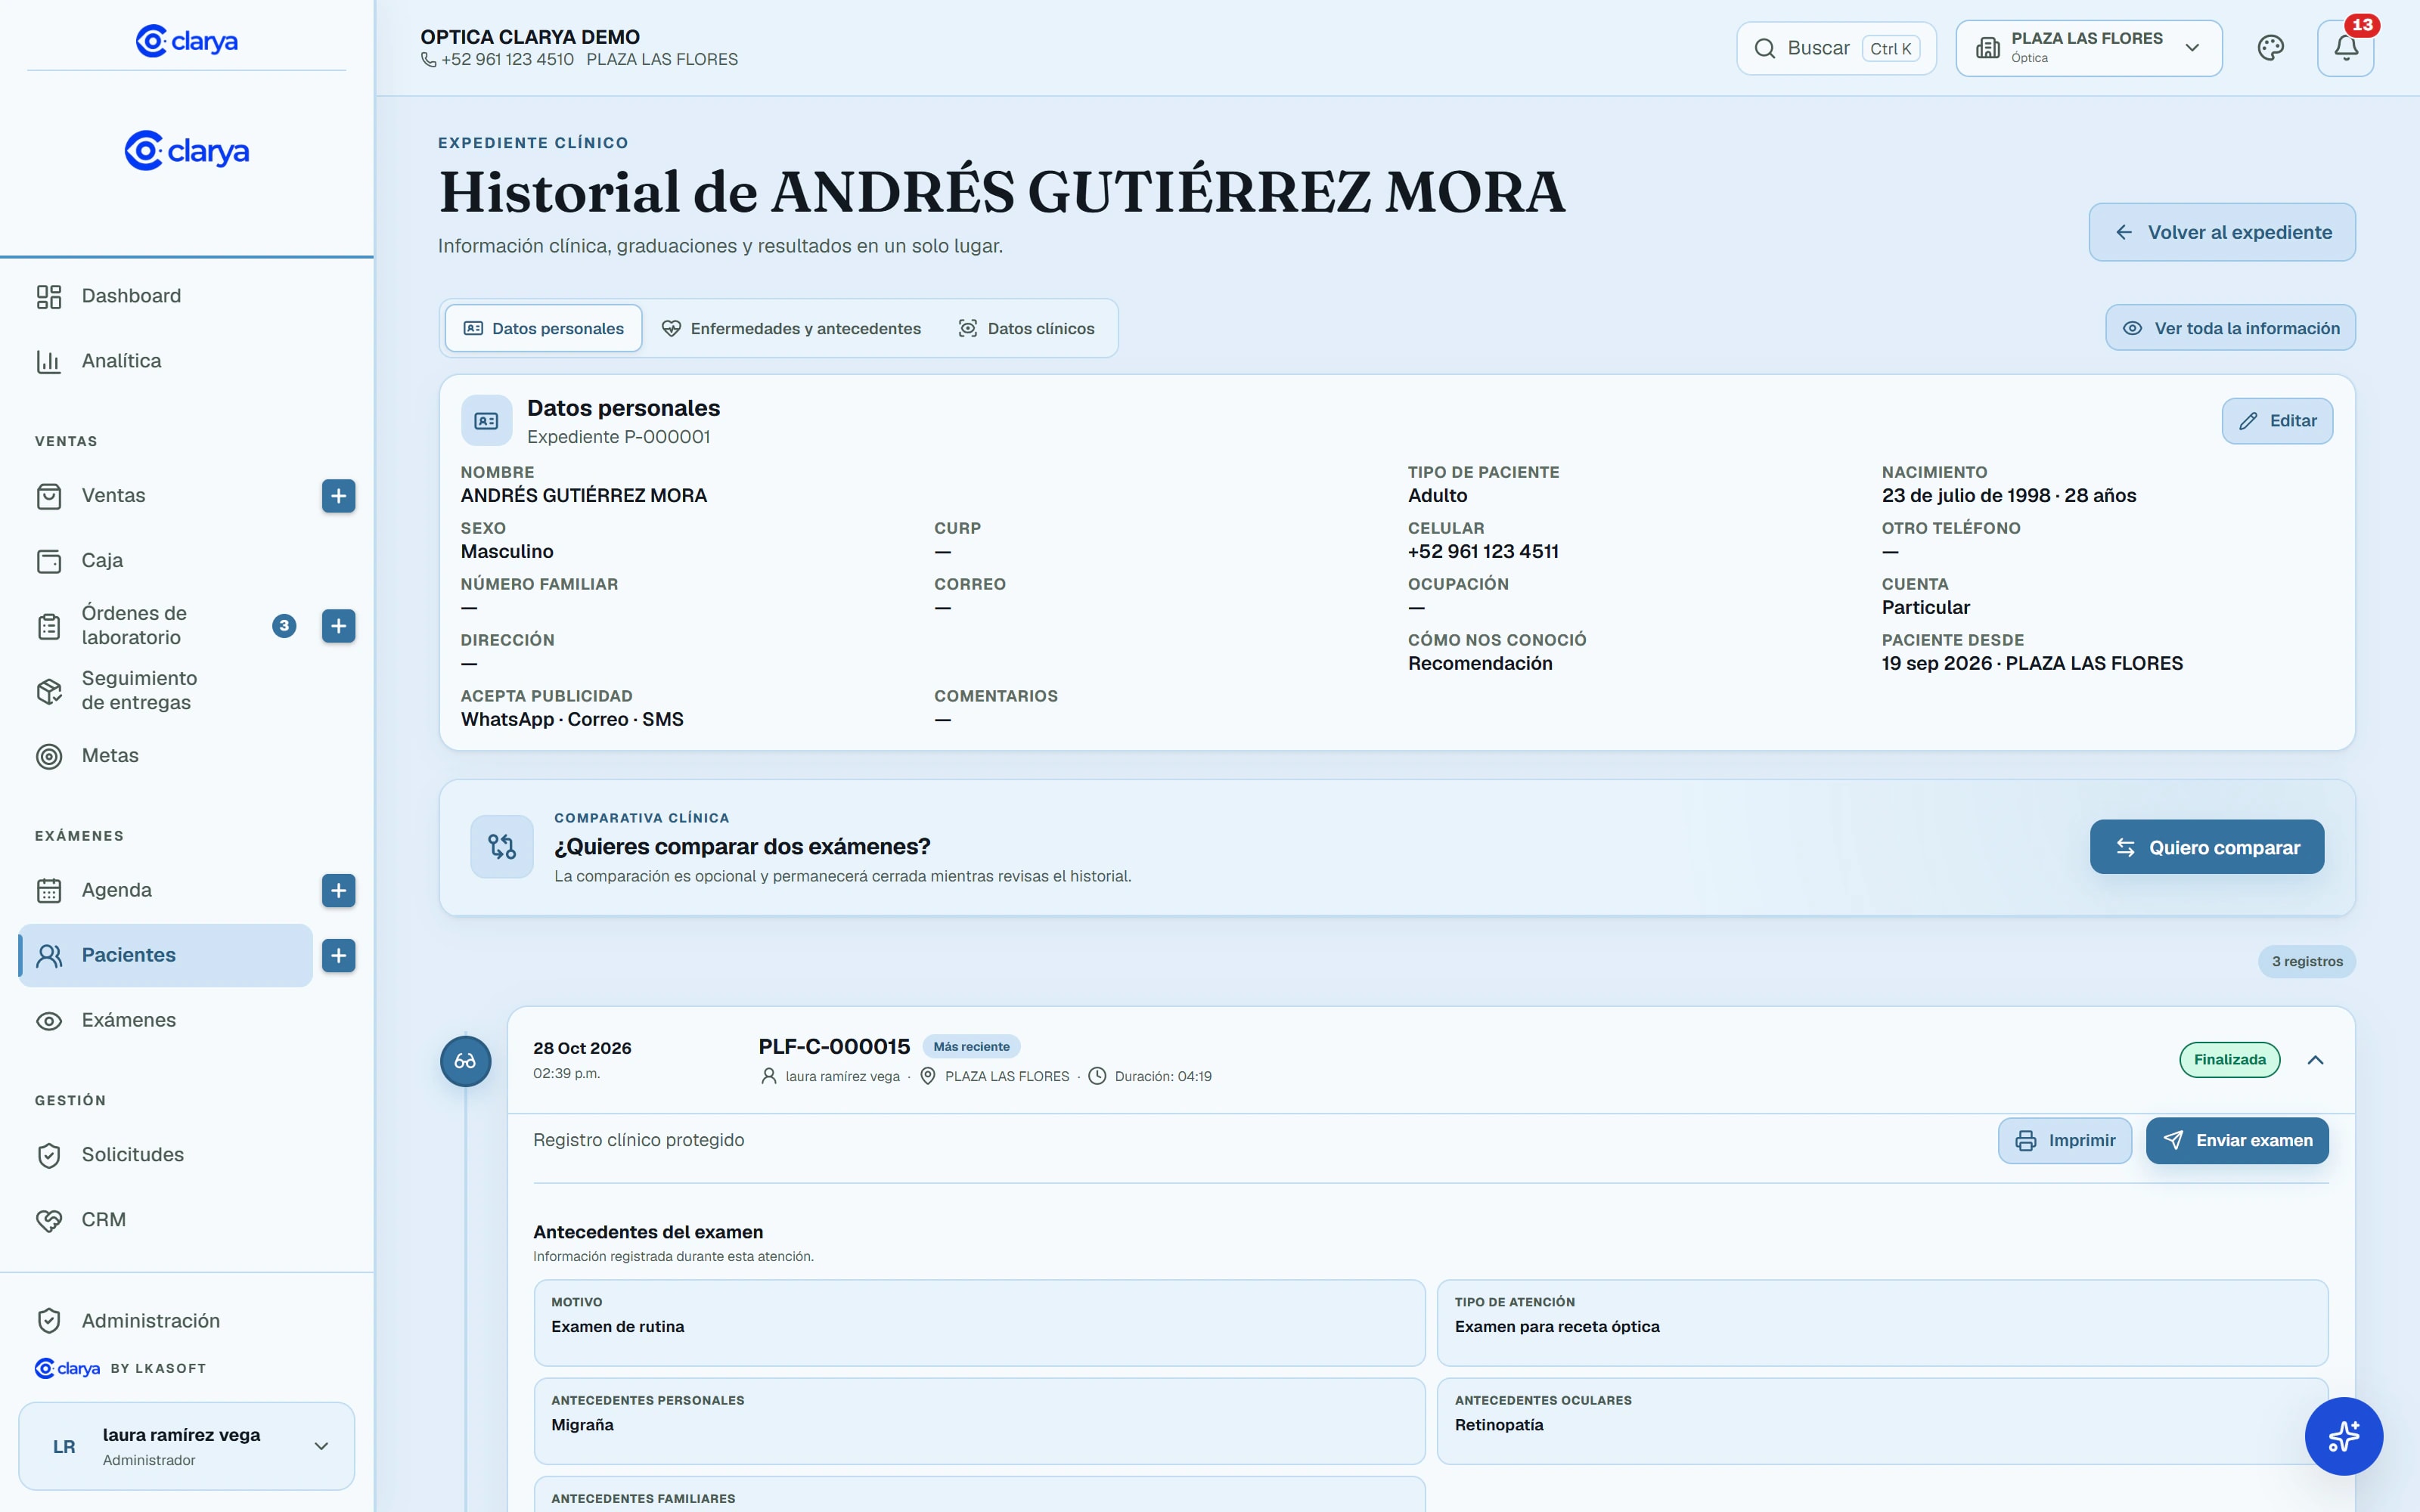Click the Quiero comparar button
Screen dimensions: 2420x1512
[2207, 847]
